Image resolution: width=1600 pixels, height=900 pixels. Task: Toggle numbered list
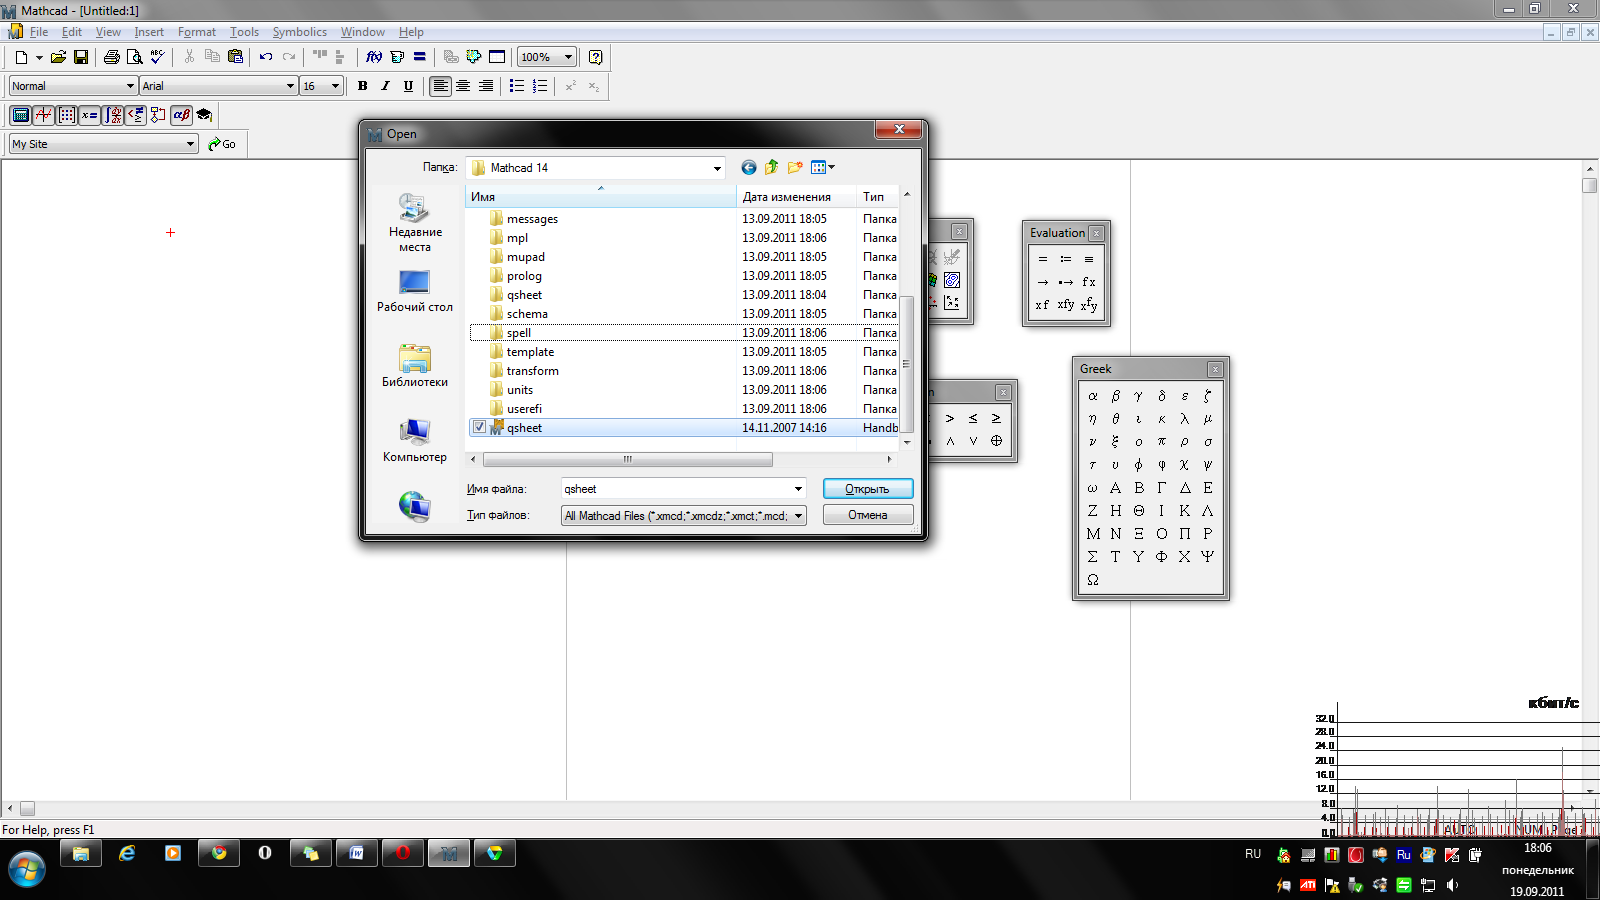coord(540,86)
